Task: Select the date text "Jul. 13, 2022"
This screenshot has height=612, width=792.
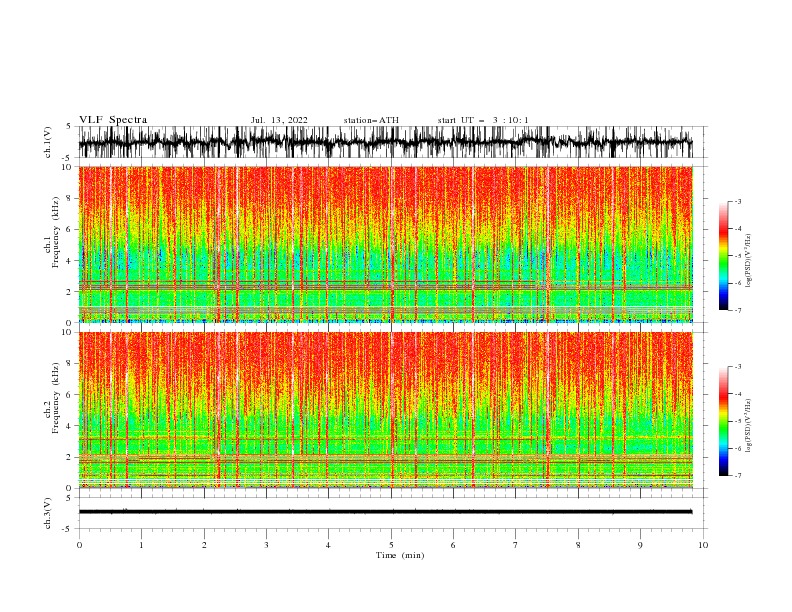Action: pos(279,120)
